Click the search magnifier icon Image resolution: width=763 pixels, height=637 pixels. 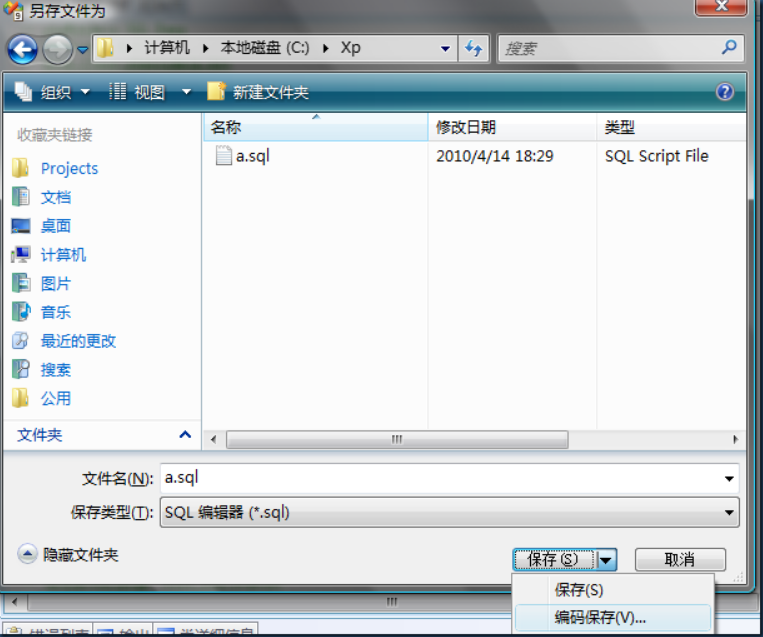tap(729, 47)
